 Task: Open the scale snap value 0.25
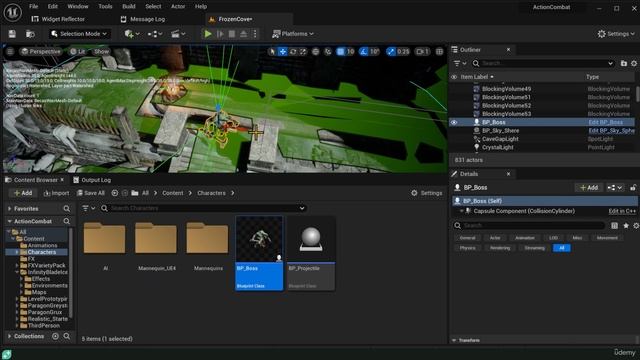(x=403, y=51)
